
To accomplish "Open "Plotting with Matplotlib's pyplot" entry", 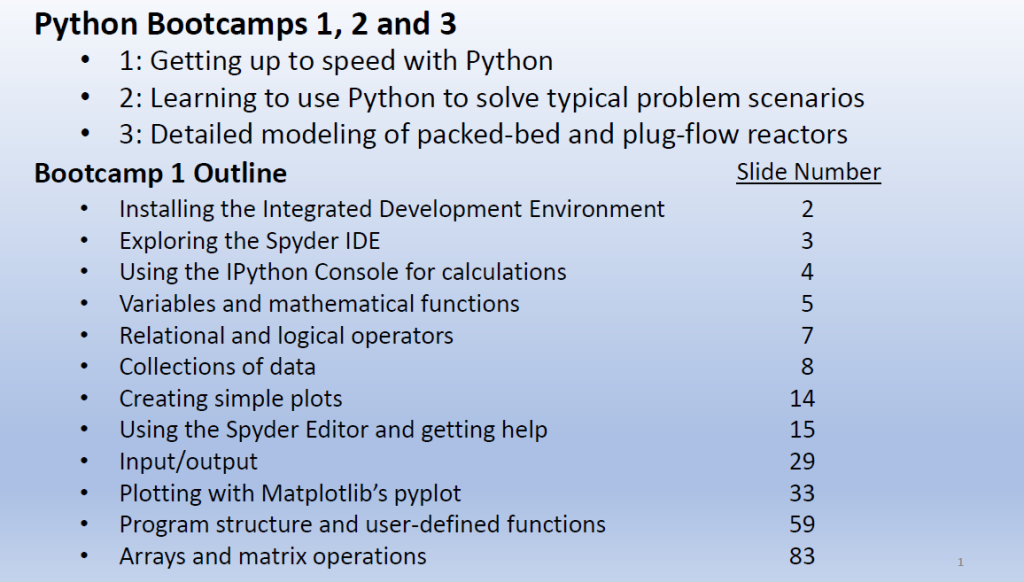I will (x=290, y=493).
